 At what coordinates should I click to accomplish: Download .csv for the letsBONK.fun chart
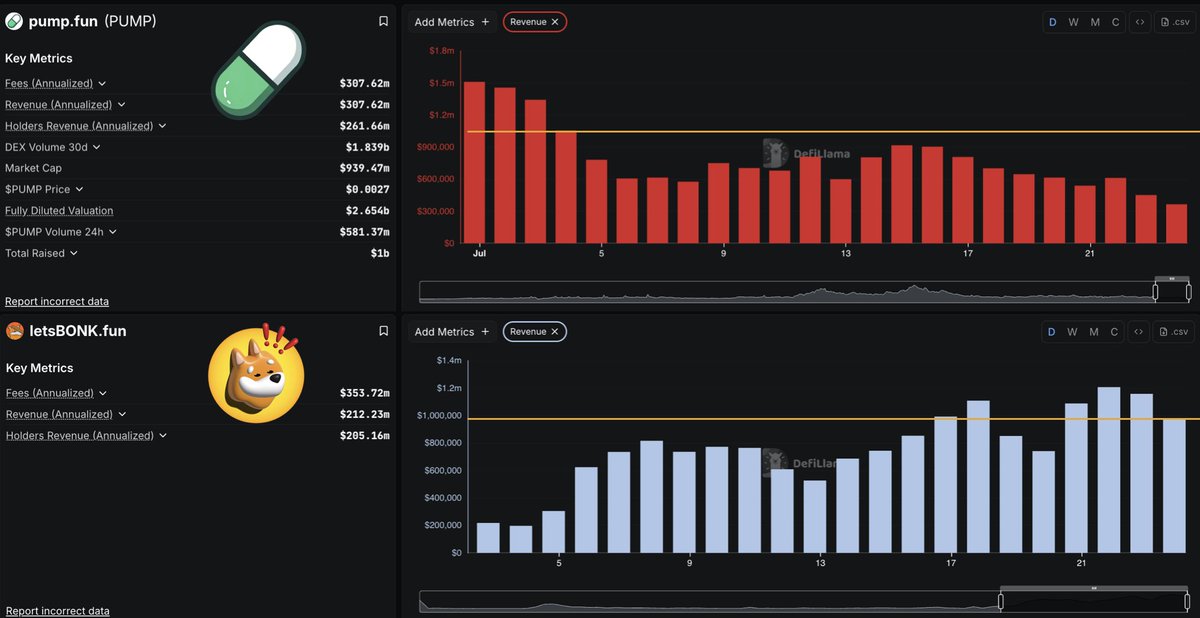tap(1175, 332)
